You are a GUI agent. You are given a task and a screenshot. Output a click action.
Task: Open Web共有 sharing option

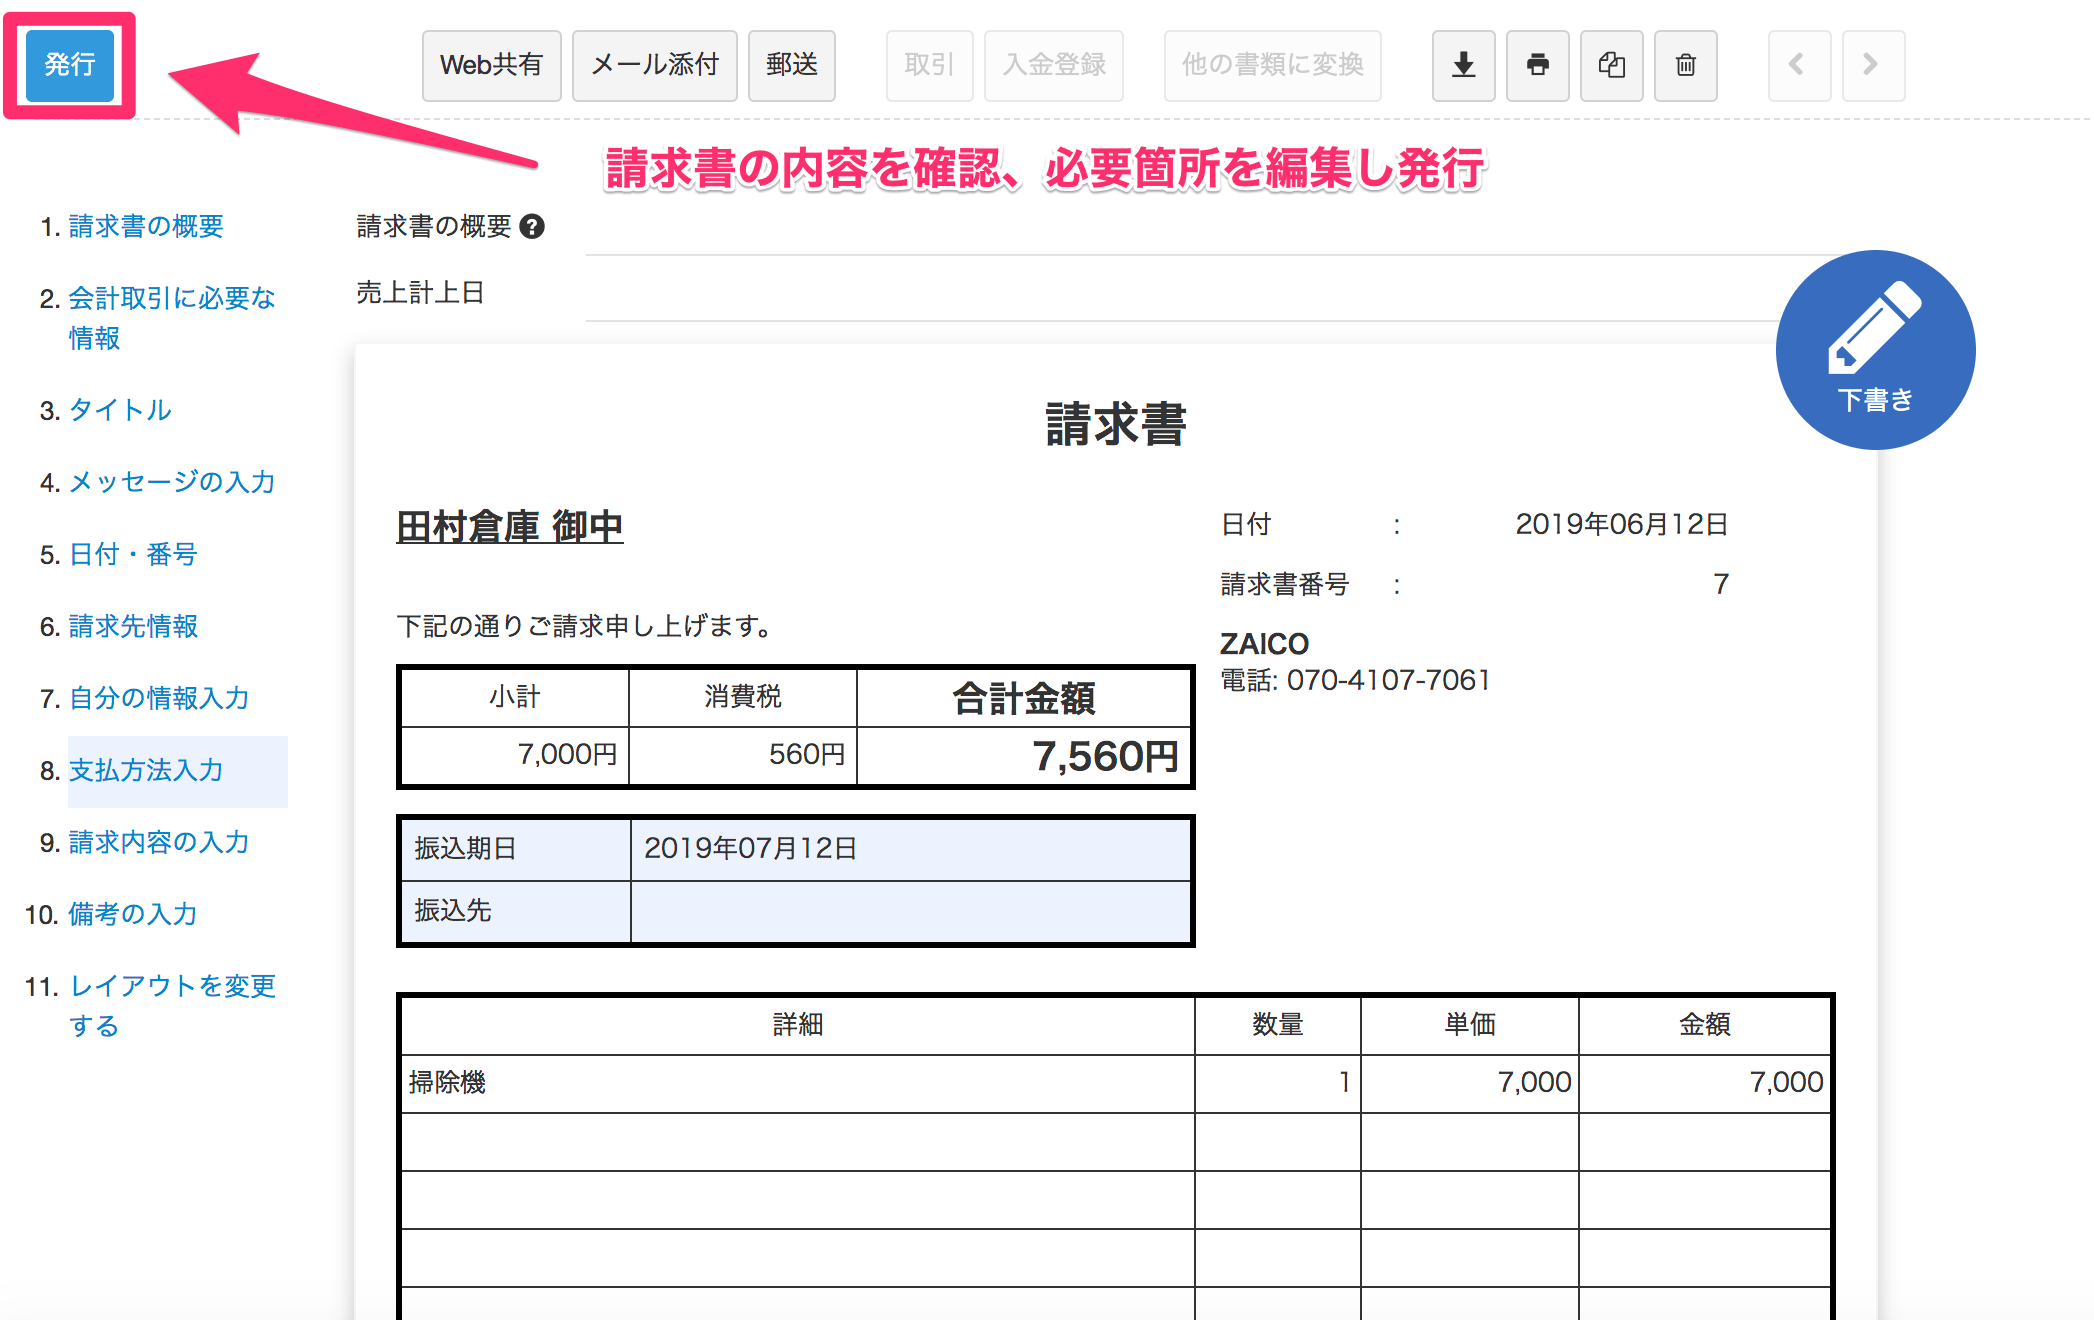pos(491,65)
